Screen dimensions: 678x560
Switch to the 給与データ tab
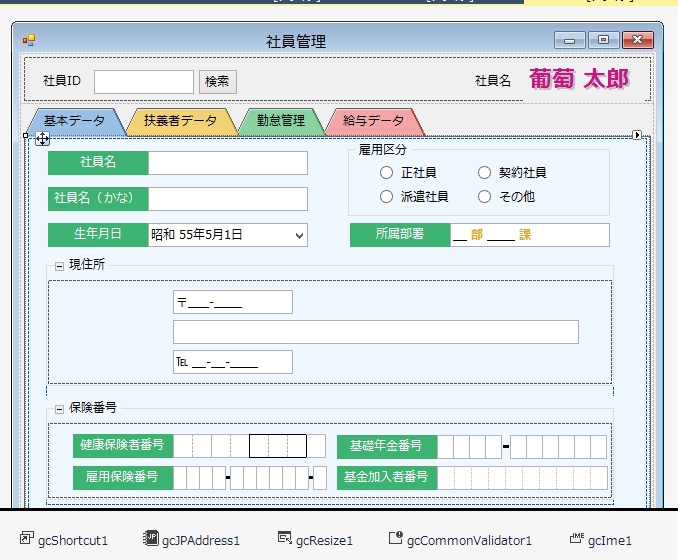point(374,121)
